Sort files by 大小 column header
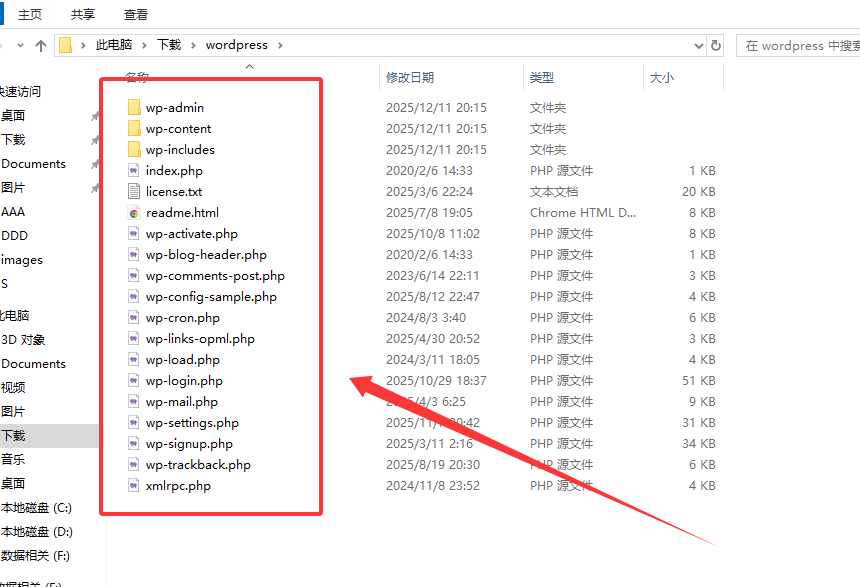This screenshot has width=860, height=587. [x=661, y=77]
